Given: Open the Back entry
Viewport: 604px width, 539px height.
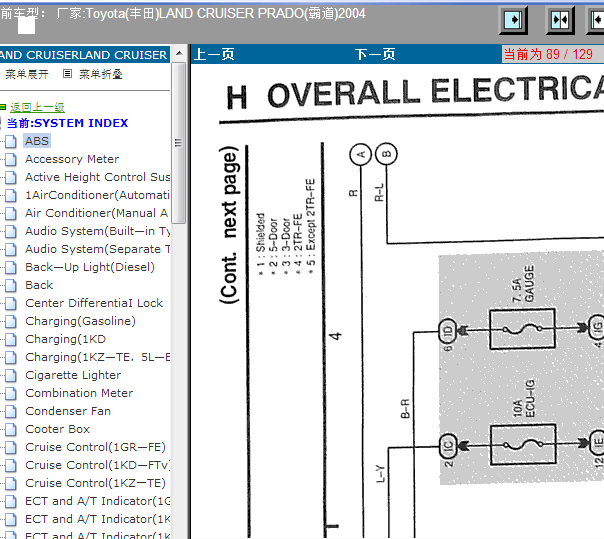Looking at the screenshot, I should [39, 285].
